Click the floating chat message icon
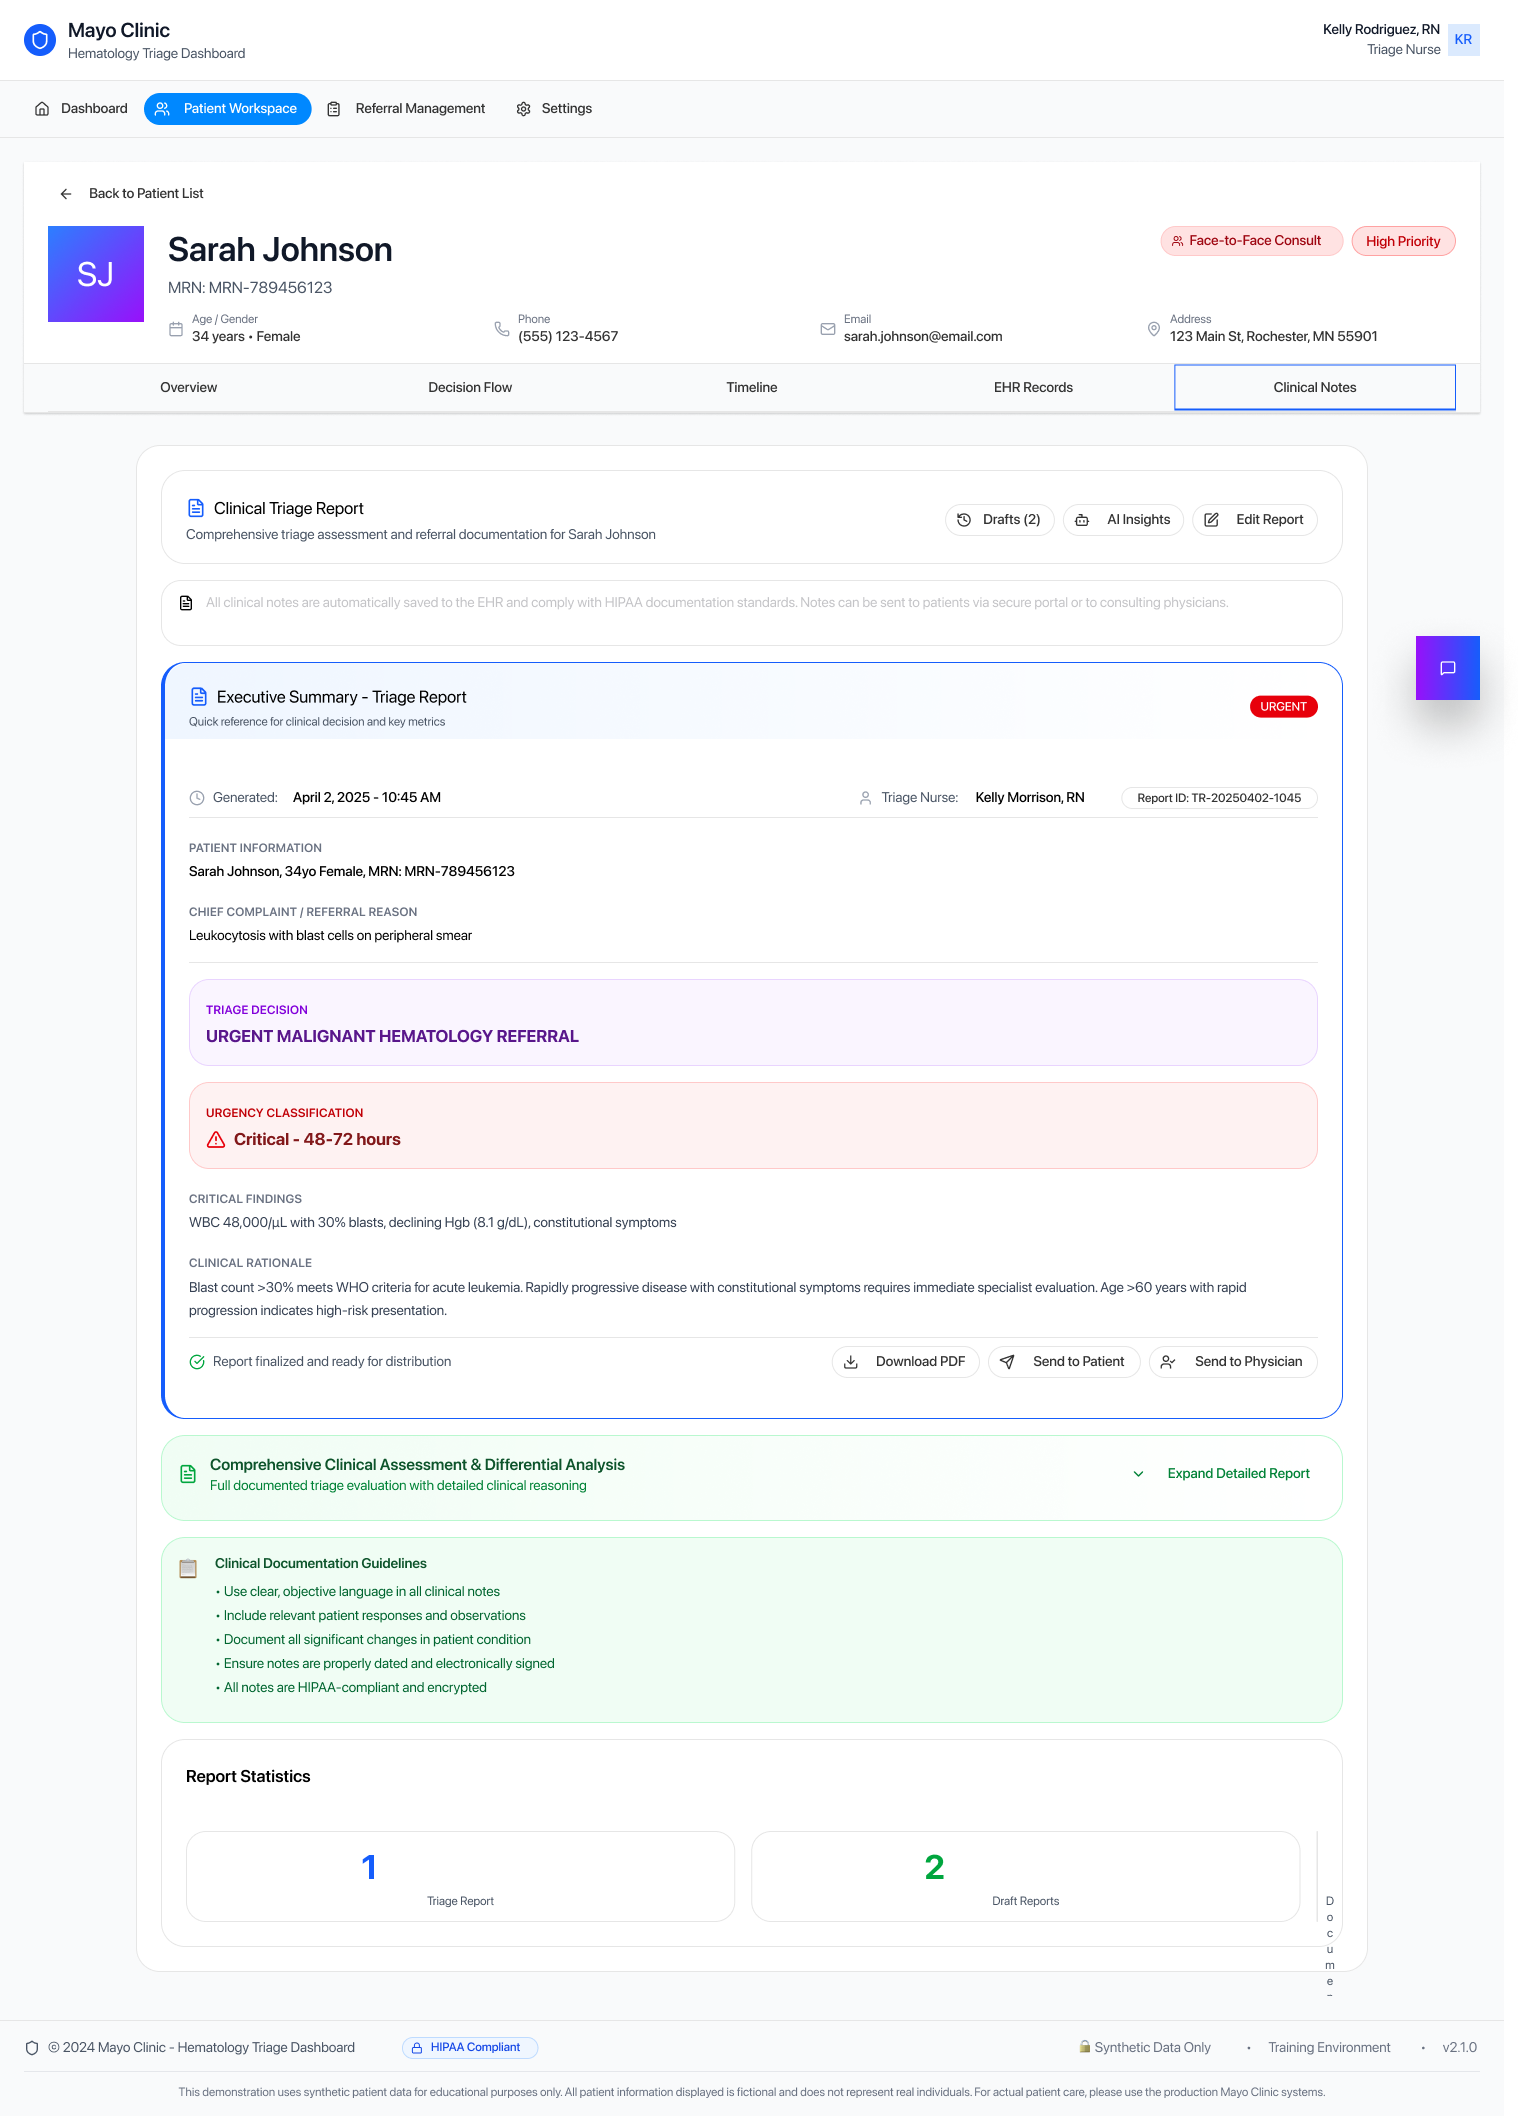Screen dimensions: 1518x2116 pyautogui.click(x=1447, y=668)
